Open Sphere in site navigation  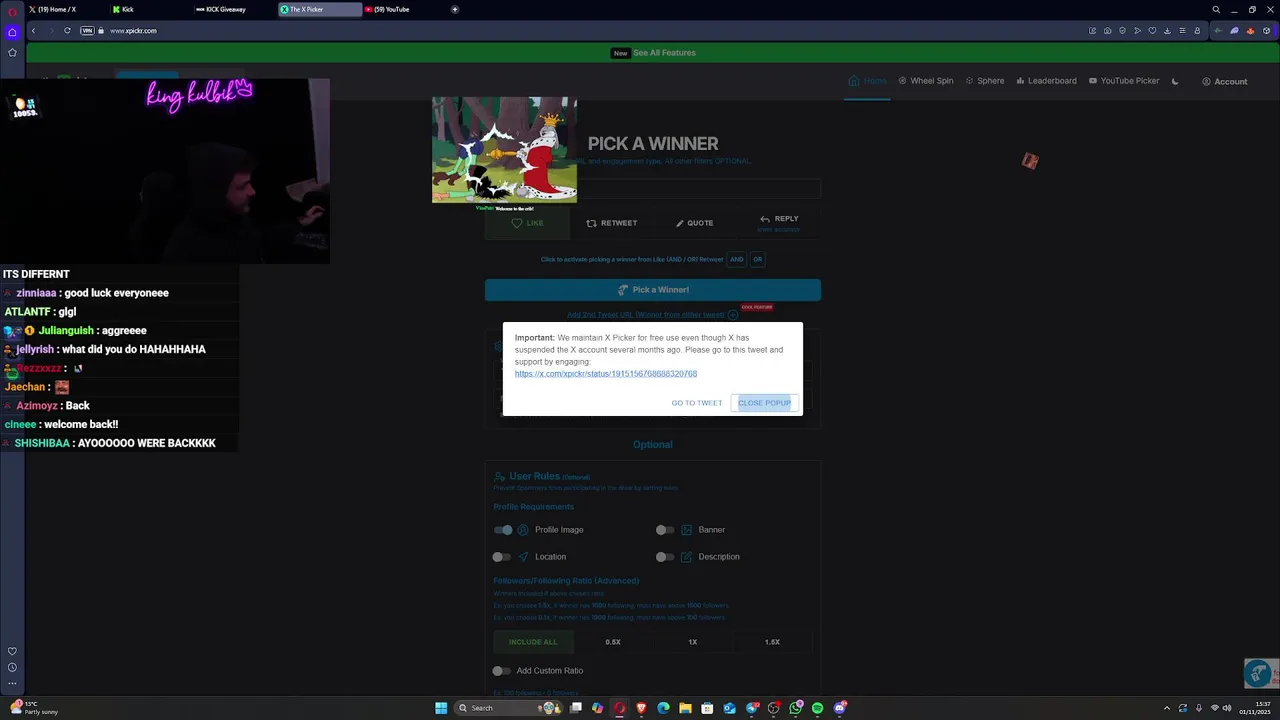click(984, 81)
